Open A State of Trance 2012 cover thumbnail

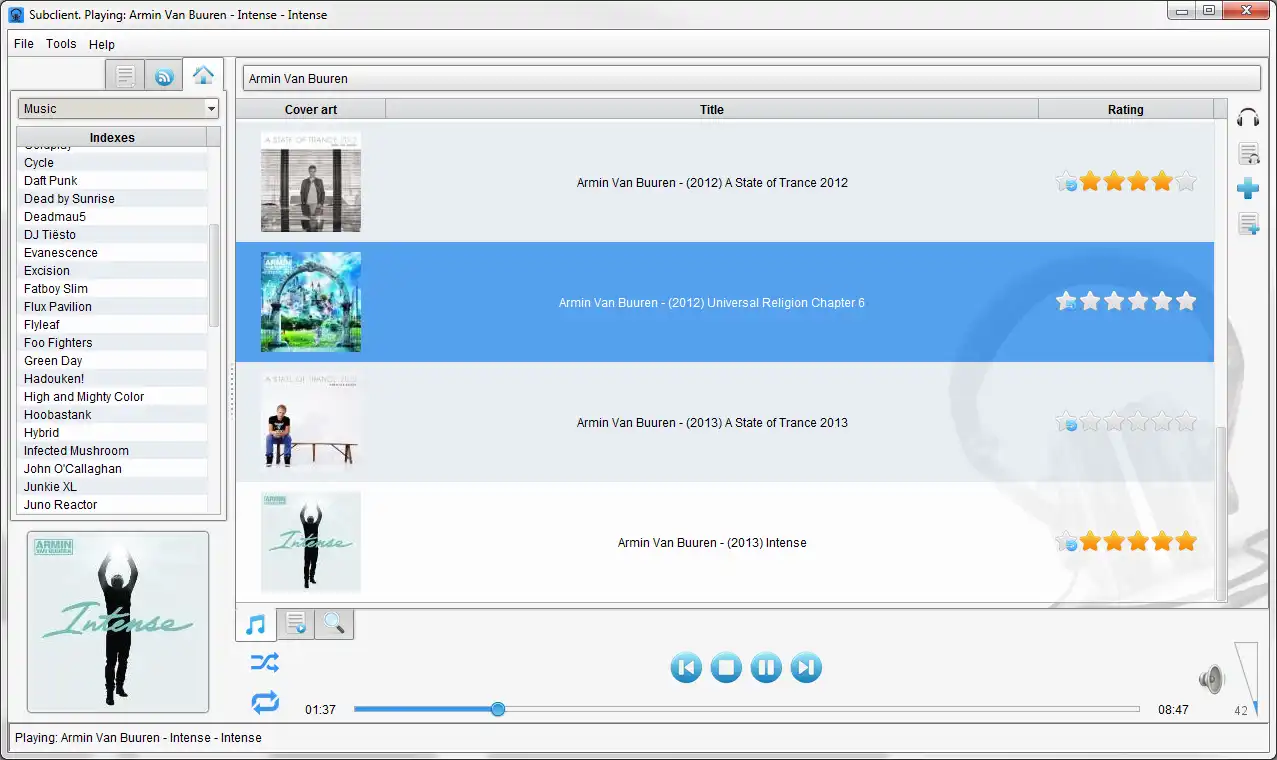pos(311,182)
